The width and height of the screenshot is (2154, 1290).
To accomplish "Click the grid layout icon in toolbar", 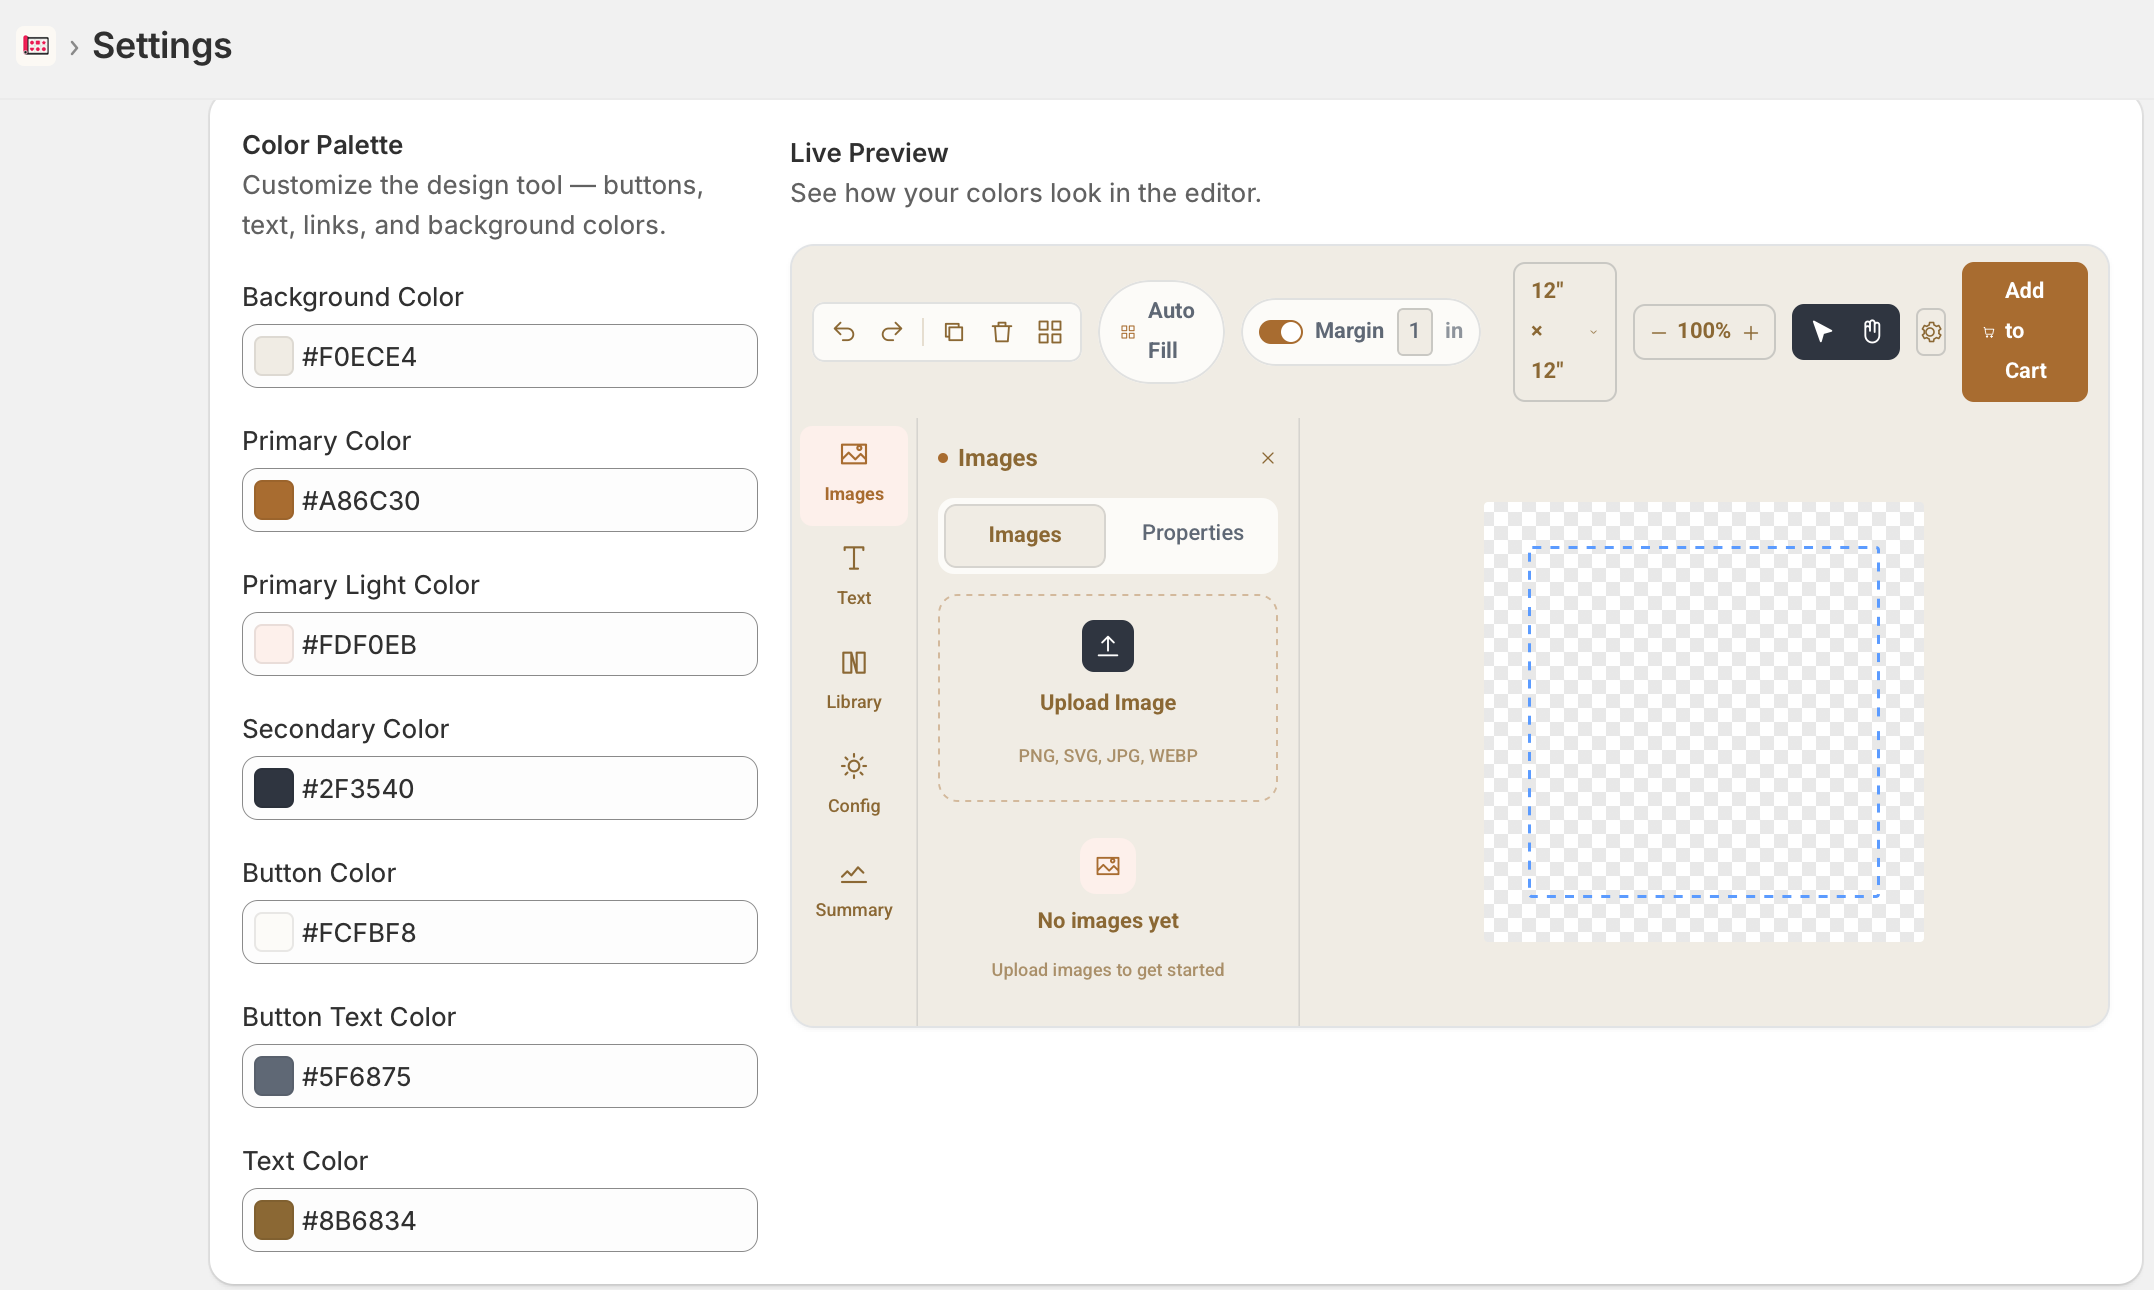I will (1050, 332).
